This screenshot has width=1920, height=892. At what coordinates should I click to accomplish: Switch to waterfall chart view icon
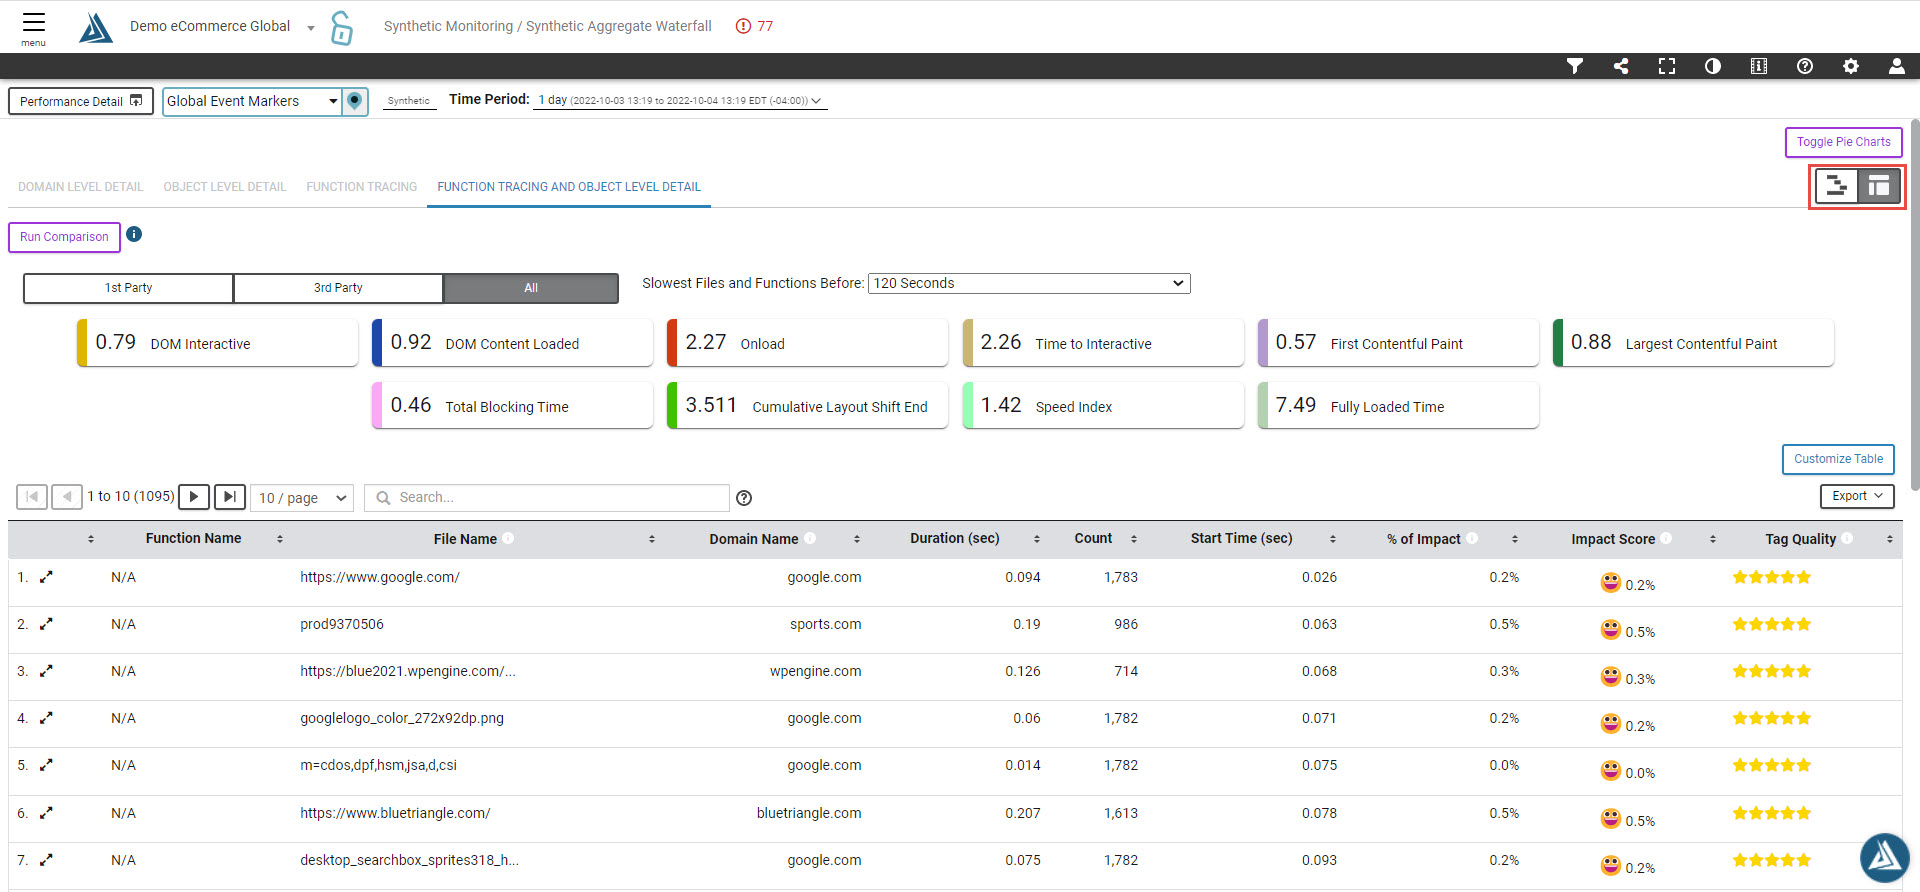click(x=1836, y=186)
